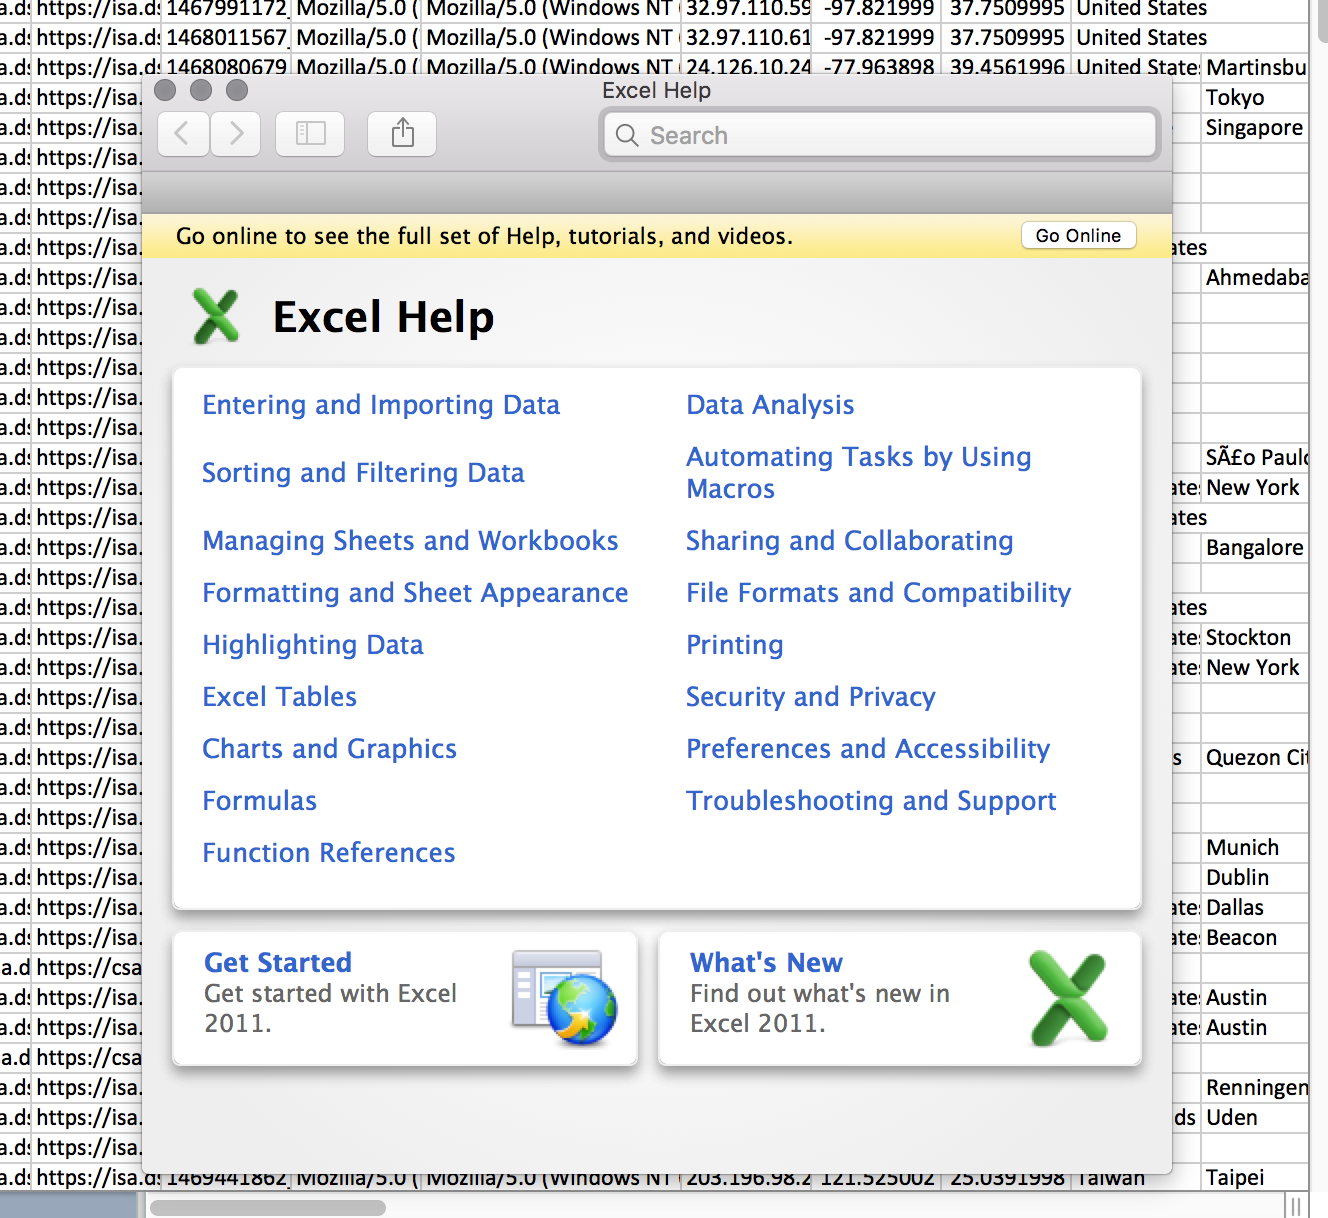This screenshot has width=1328, height=1218.
Task: Select cell containing 1468011567 in spreadsheet
Action: [226, 38]
